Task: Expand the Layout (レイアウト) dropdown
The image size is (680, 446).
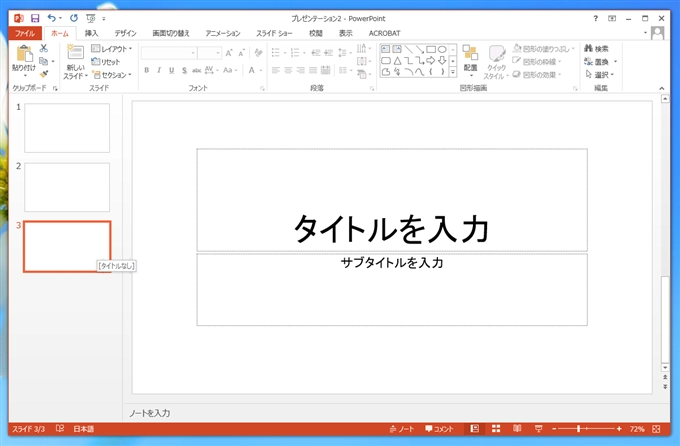Action: [113, 48]
